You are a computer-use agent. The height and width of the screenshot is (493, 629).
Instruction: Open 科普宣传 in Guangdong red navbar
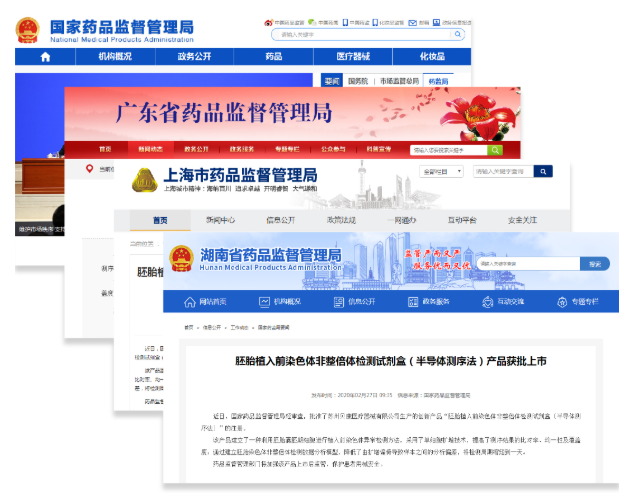(379, 149)
